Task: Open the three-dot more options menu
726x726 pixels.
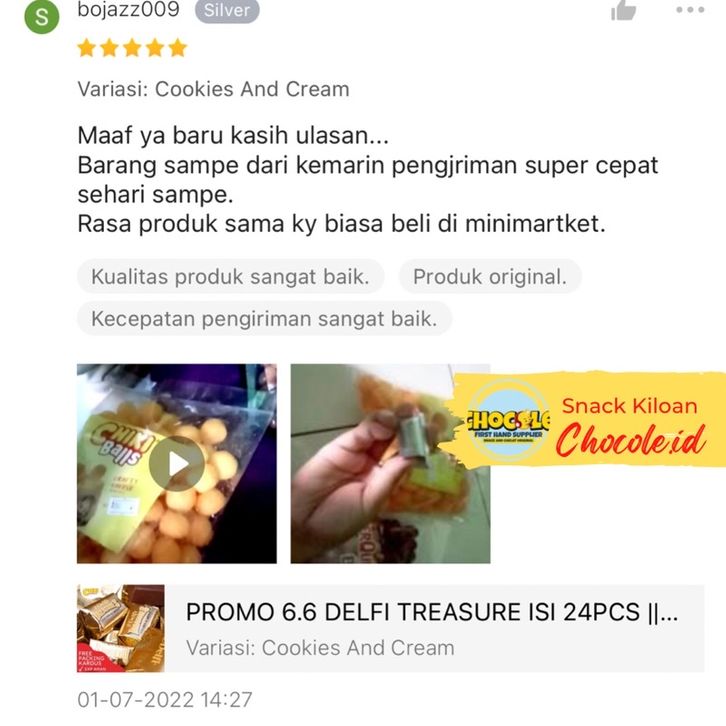Action: (690, 10)
